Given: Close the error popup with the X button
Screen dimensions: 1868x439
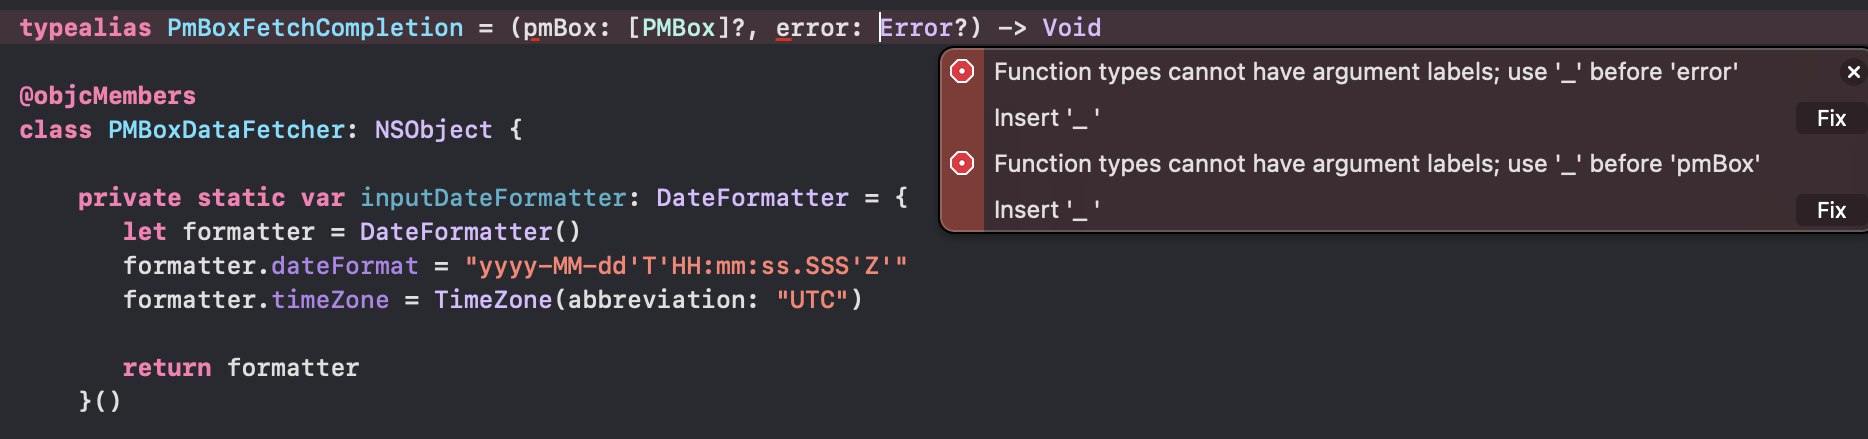Looking at the screenshot, I should pos(1853,72).
